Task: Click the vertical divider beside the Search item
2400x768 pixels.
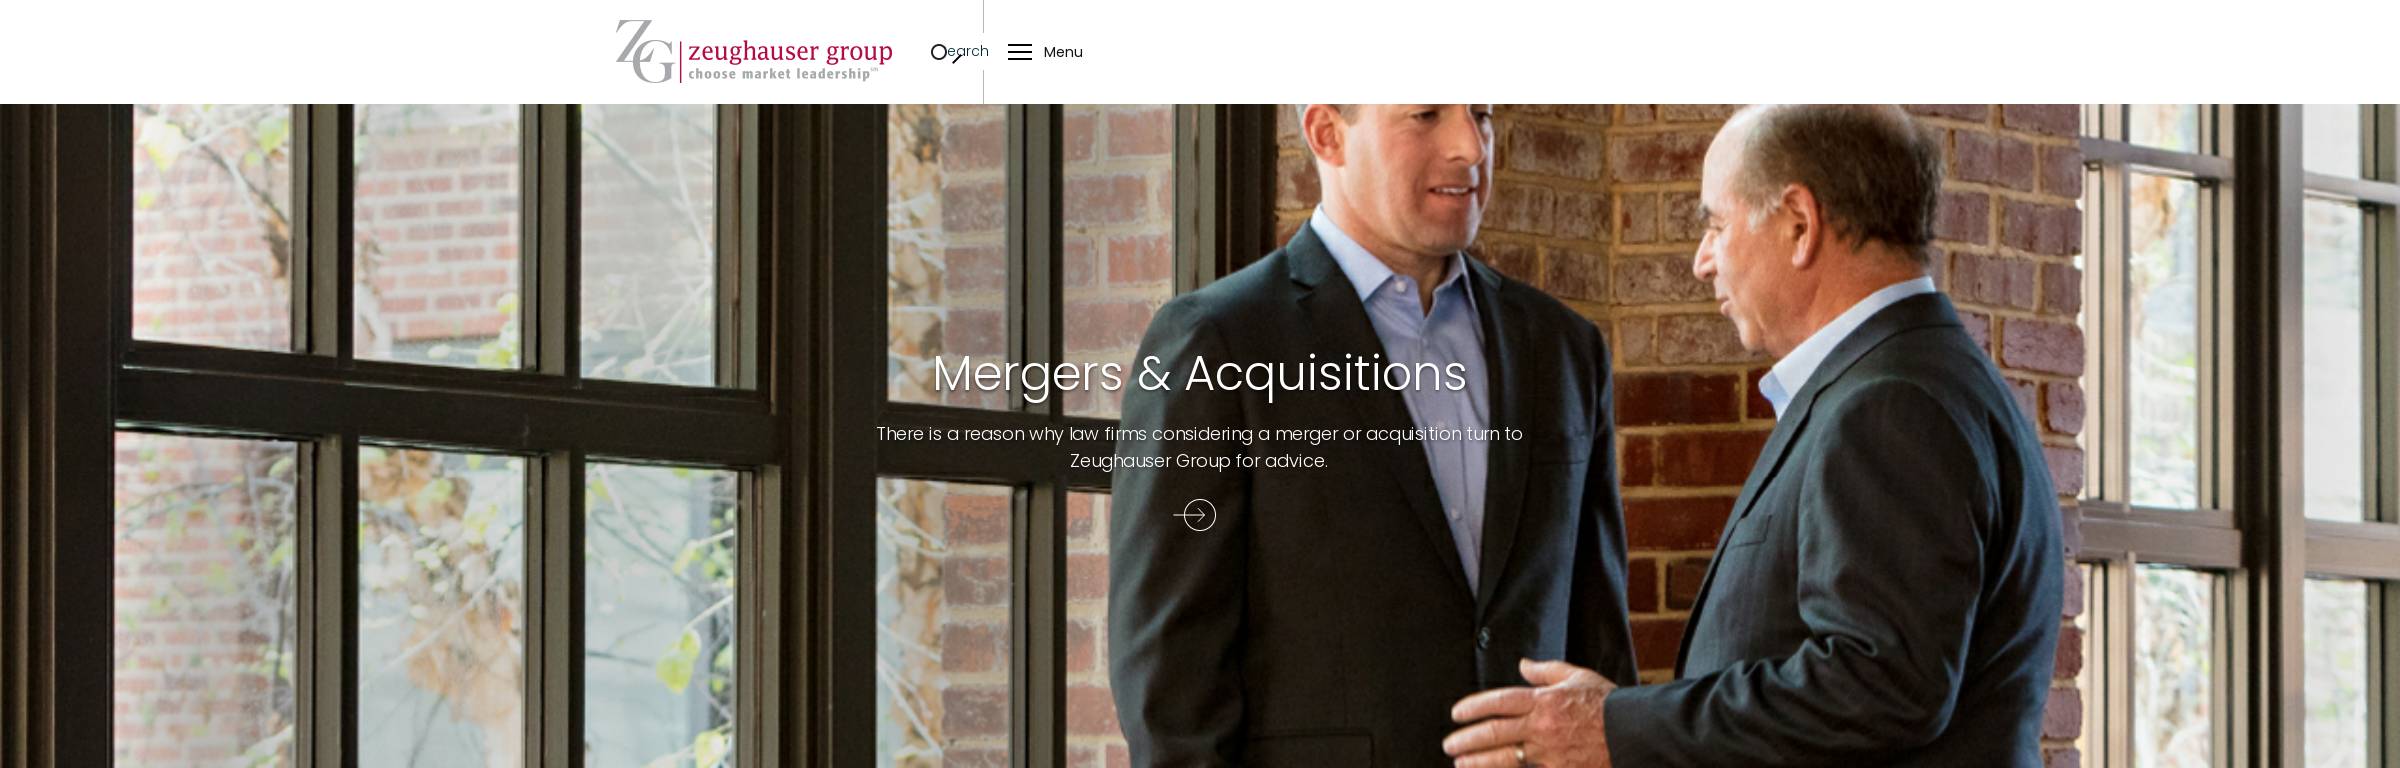Action: click(x=983, y=52)
